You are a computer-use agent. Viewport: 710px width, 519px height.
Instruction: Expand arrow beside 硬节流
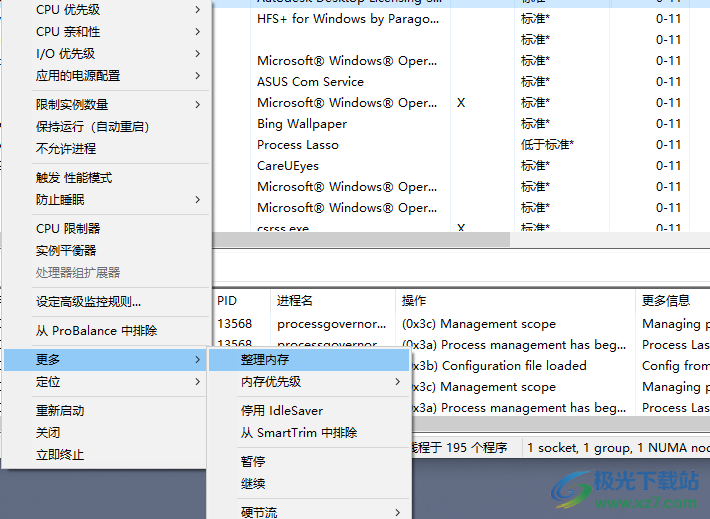coord(397,513)
